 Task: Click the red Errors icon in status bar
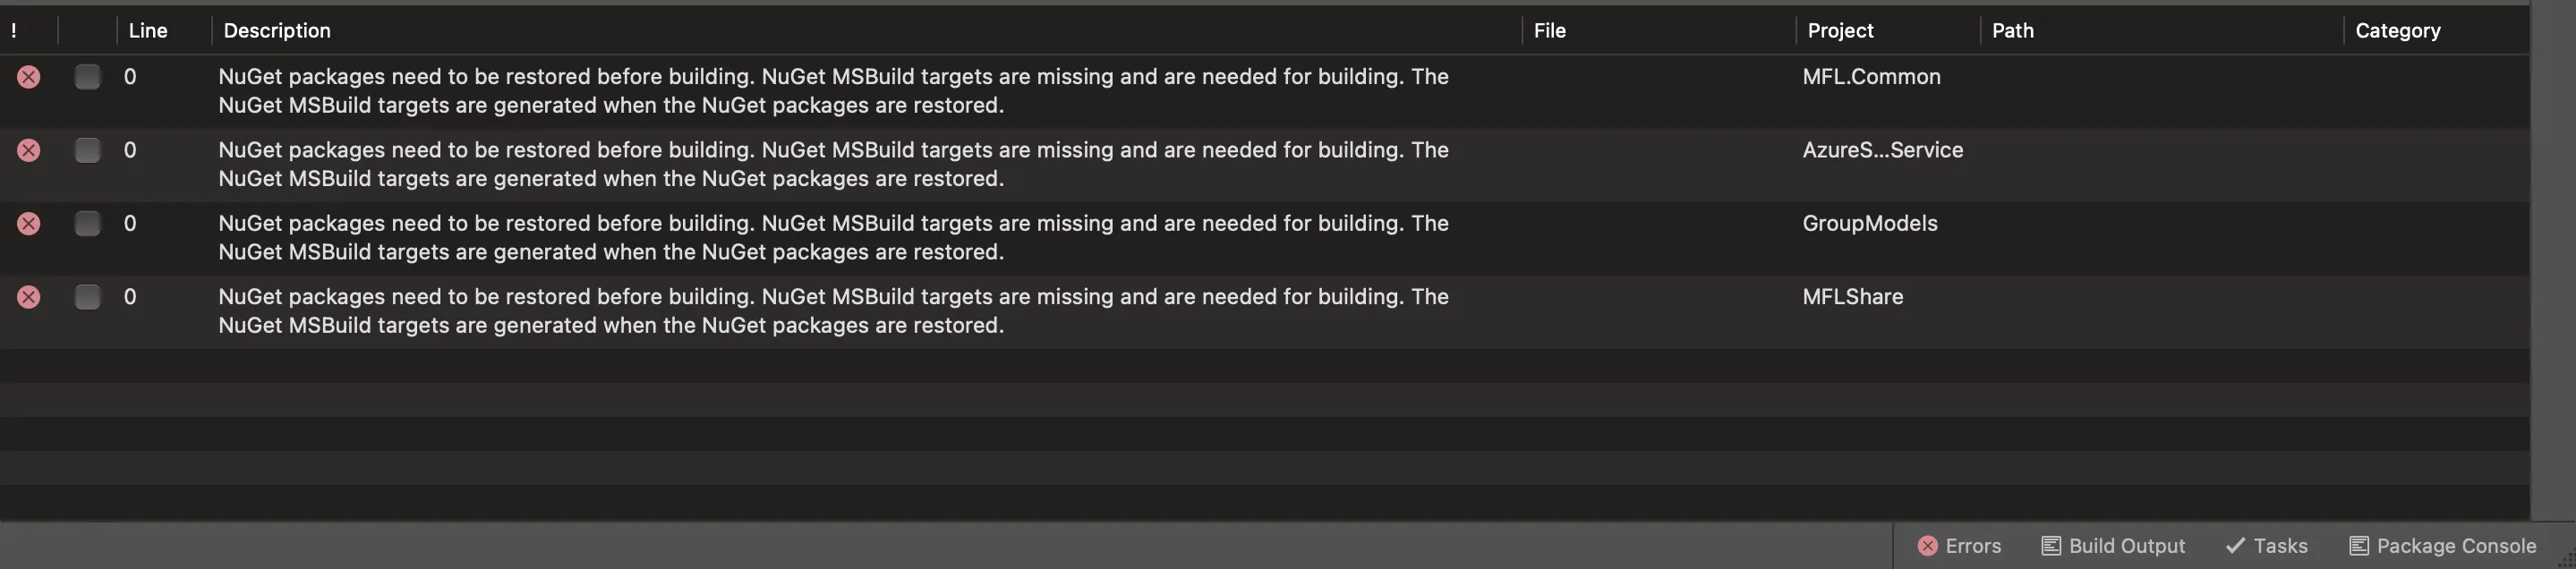click(x=1927, y=546)
